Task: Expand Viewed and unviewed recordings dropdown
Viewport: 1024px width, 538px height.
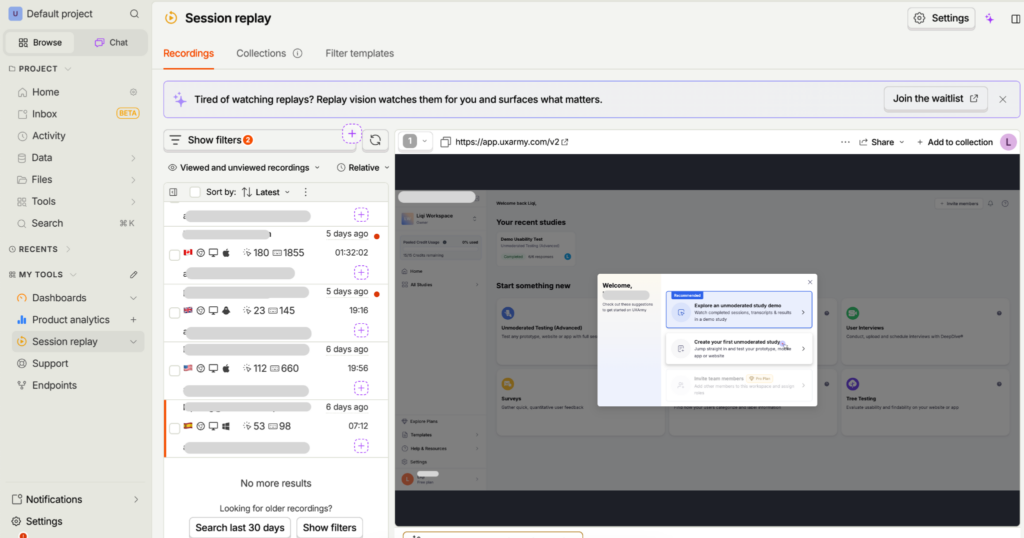Action: click(244, 168)
